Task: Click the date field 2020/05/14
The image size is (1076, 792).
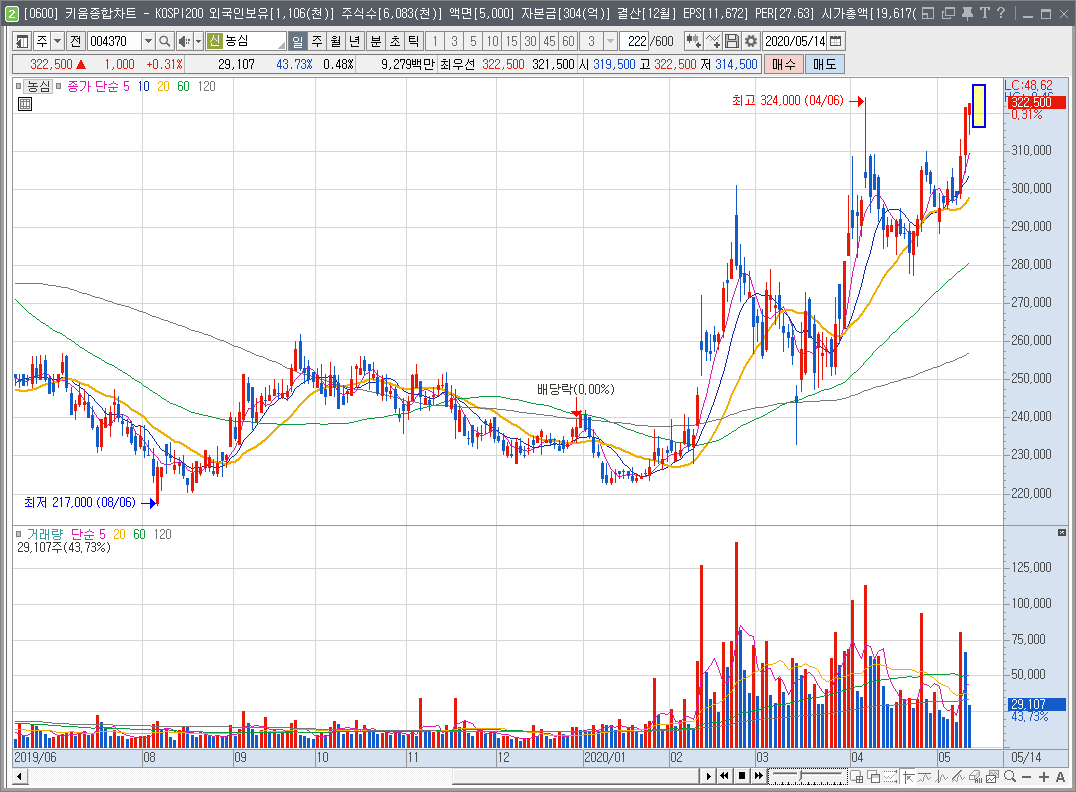Action: 795,41
